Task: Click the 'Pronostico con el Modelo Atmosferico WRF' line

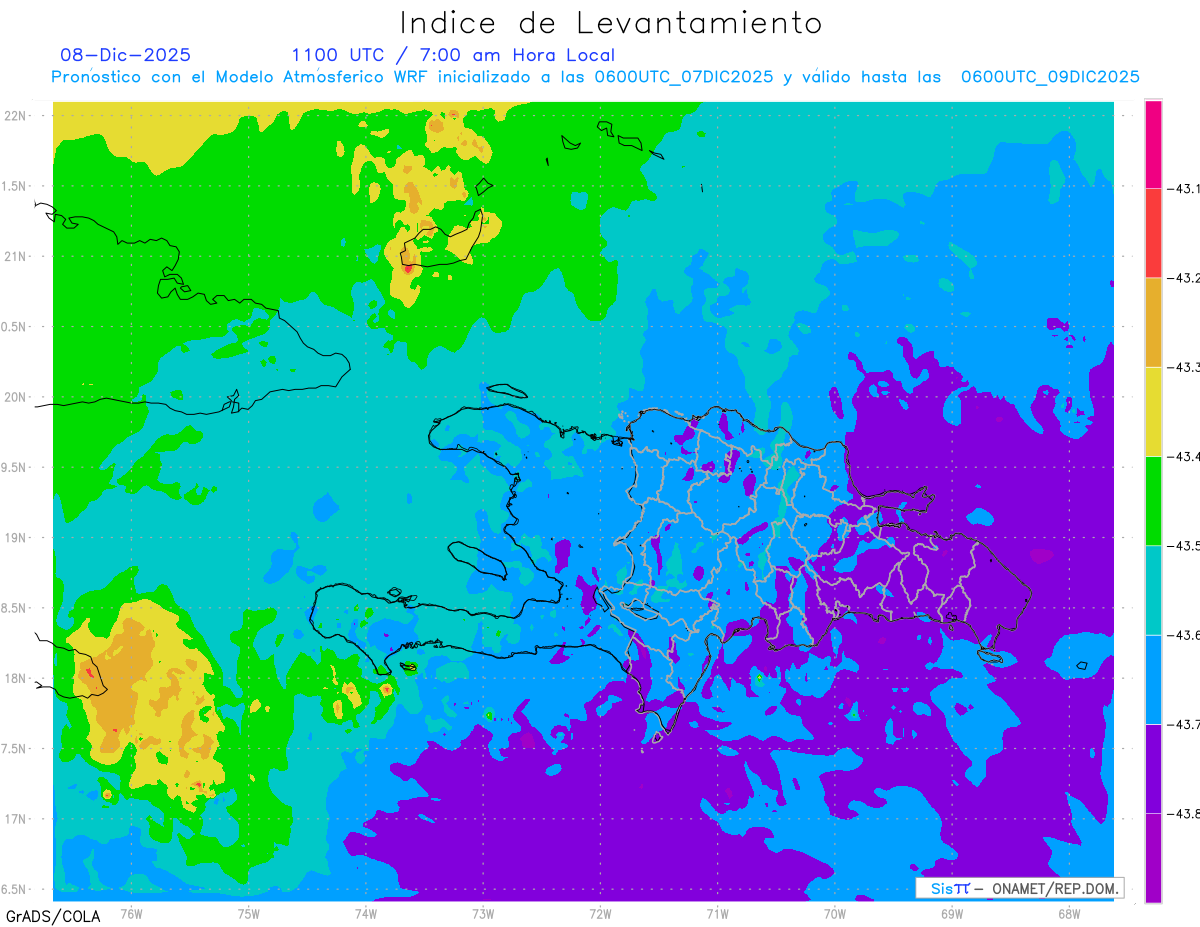Action: pos(596,77)
